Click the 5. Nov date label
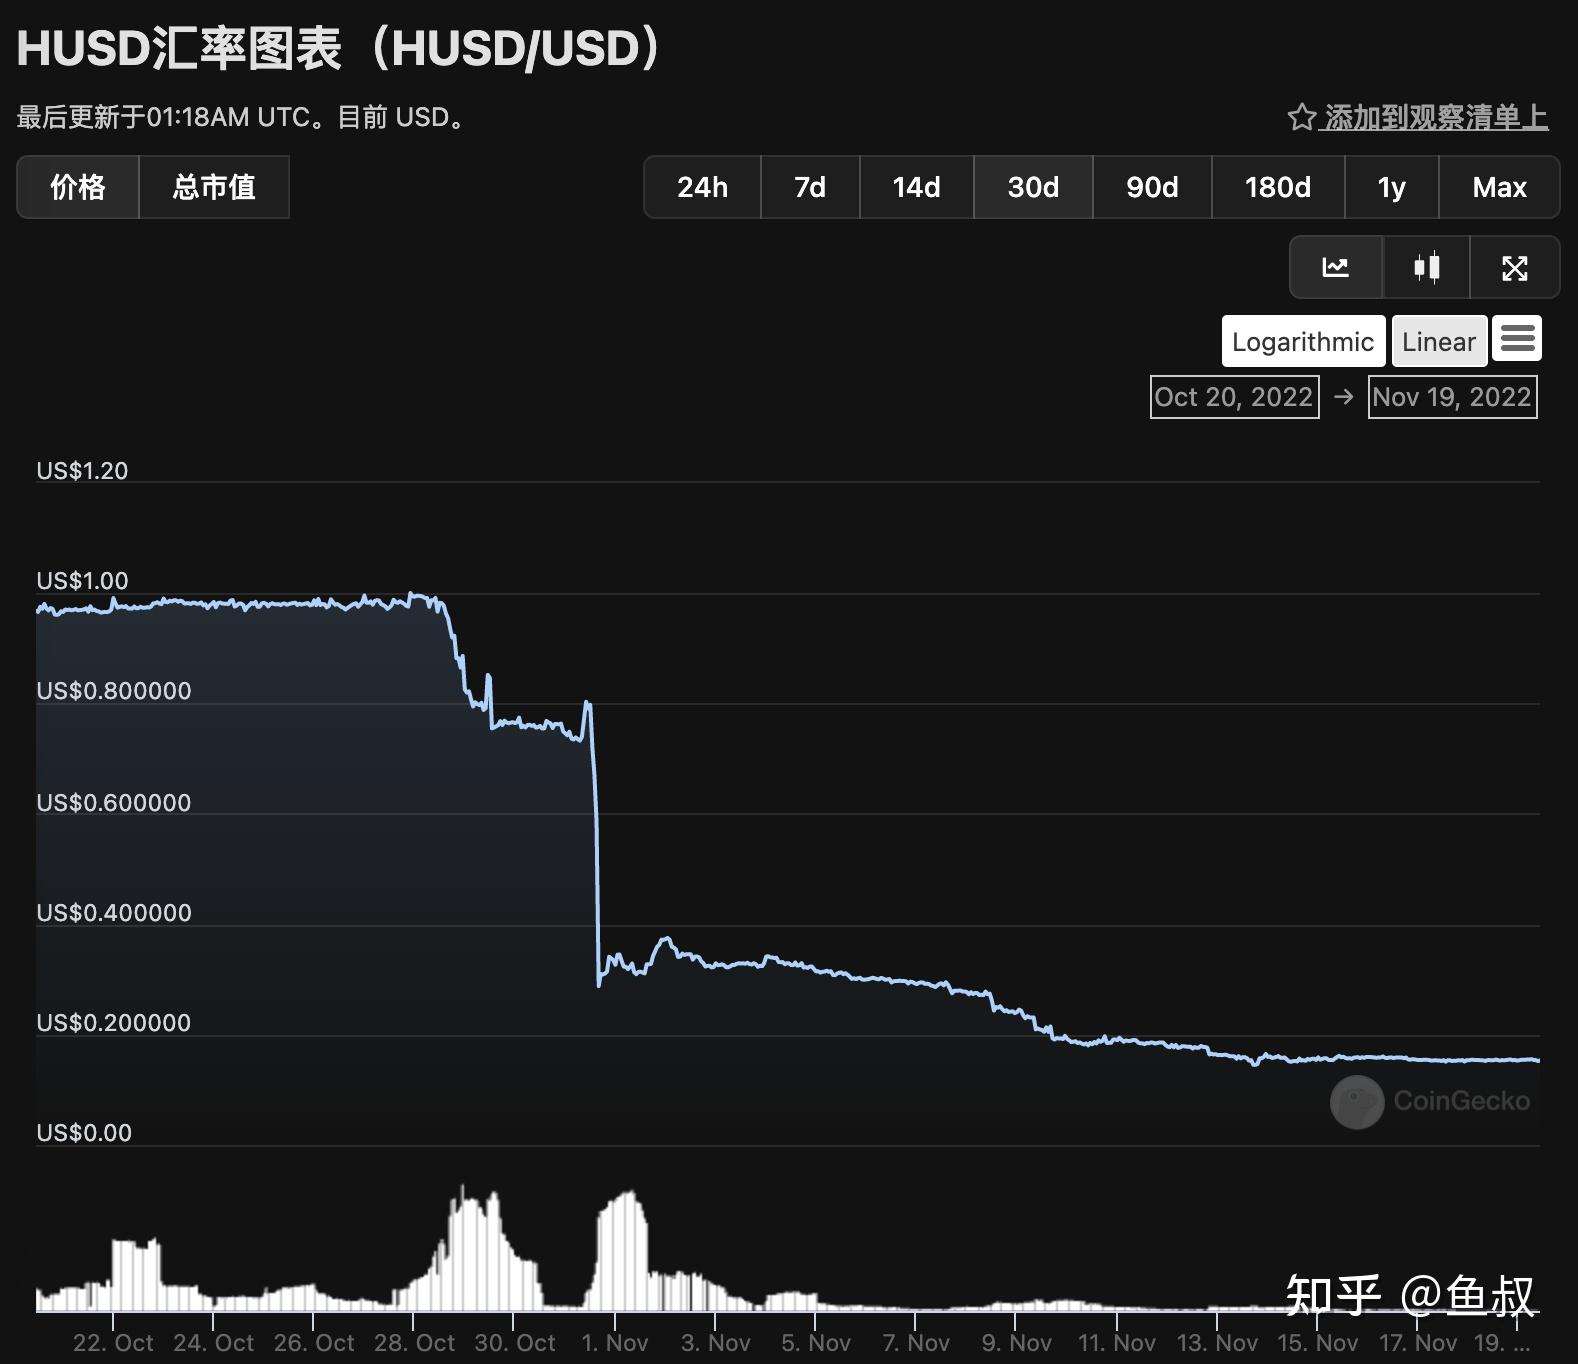The image size is (1578, 1364). tap(815, 1343)
